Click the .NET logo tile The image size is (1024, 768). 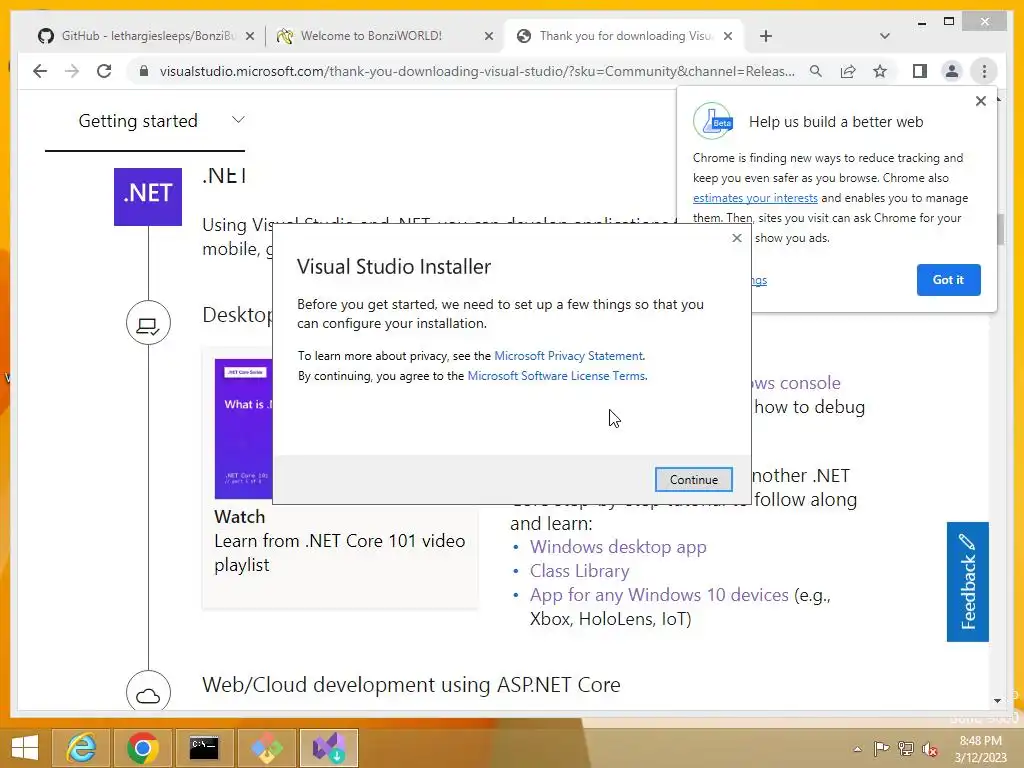148,197
